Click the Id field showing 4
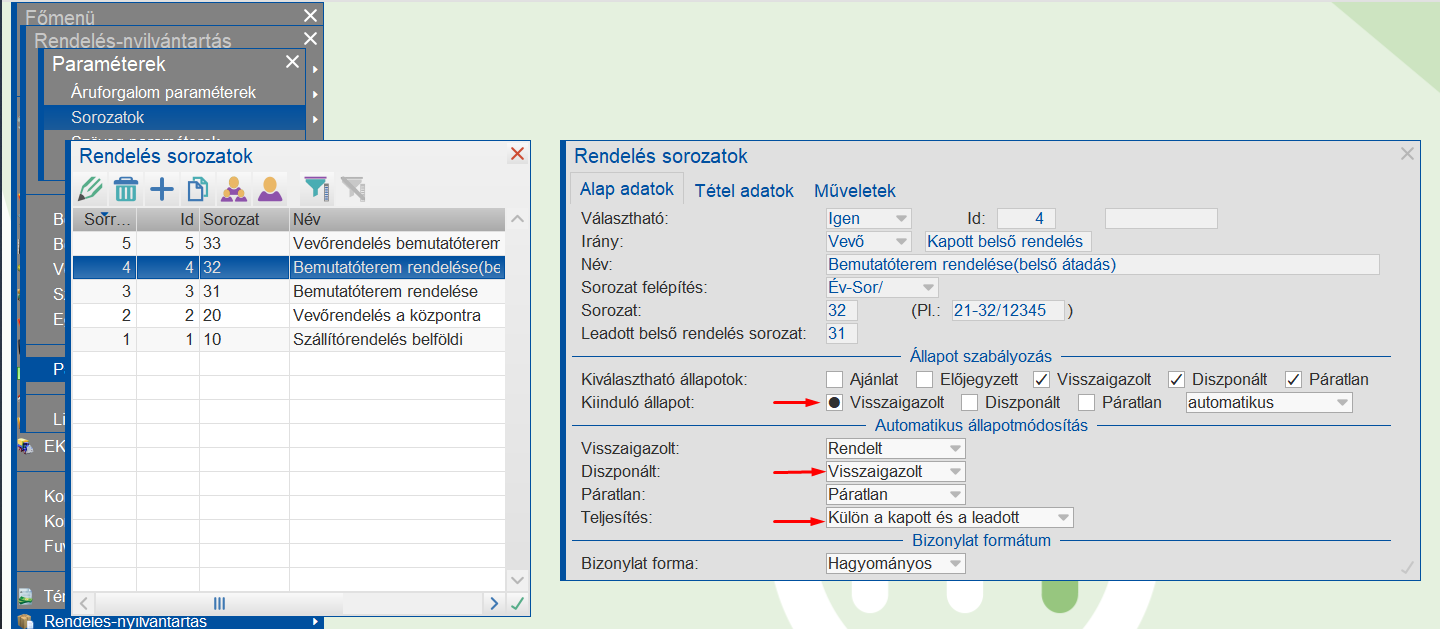Image resolution: width=1440 pixels, height=629 pixels. (1026, 218)
